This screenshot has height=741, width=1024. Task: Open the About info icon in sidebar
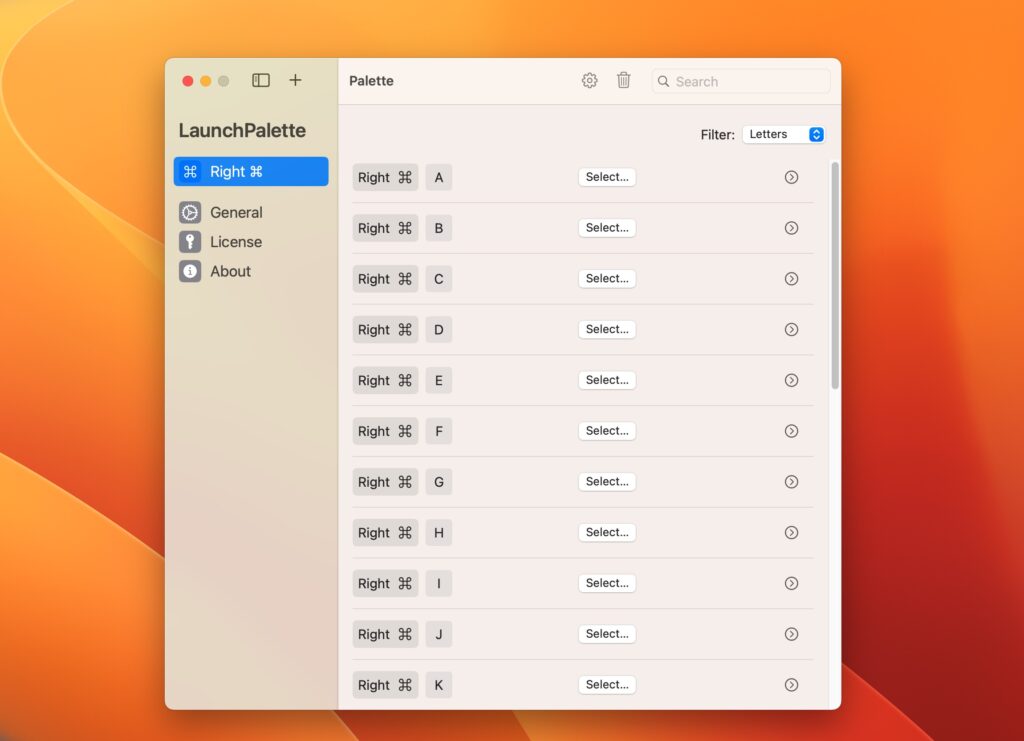click(x=190, y=271)
